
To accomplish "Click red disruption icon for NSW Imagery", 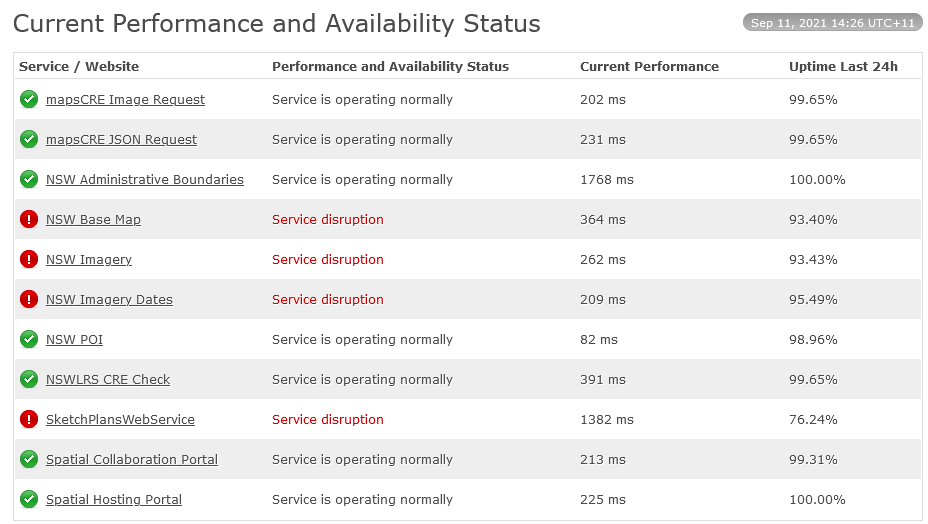I will pyautogui.click(x=28, y=259).
